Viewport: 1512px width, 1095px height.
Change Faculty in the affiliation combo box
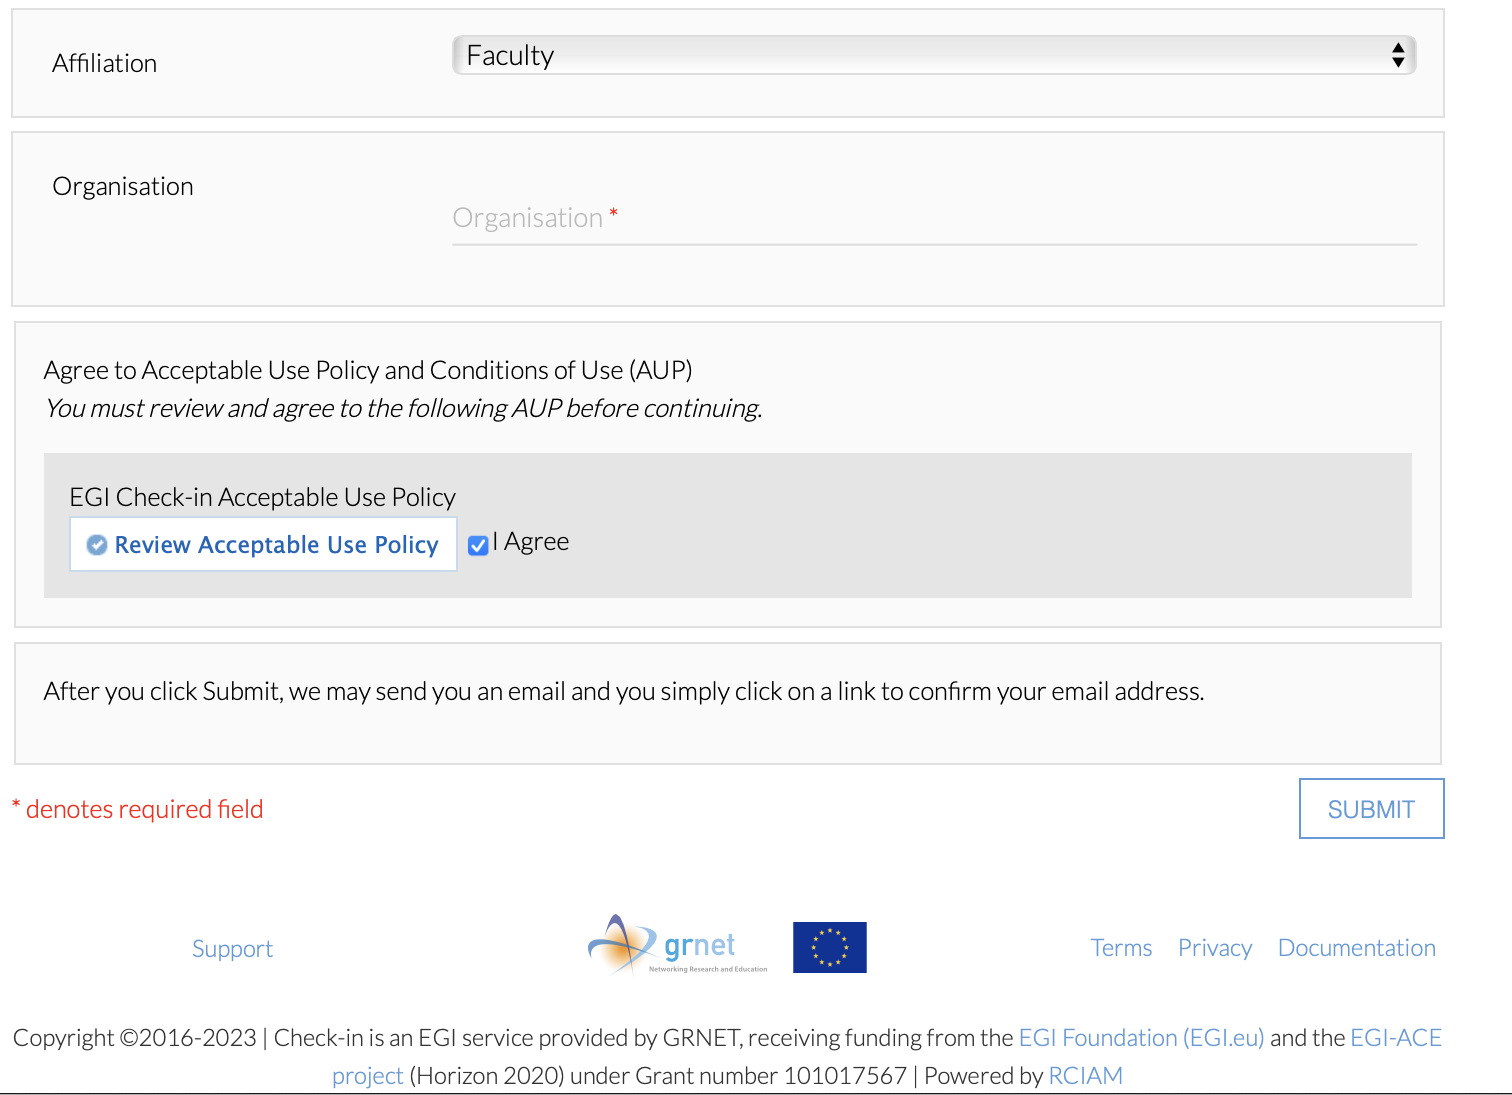point(934,55)
